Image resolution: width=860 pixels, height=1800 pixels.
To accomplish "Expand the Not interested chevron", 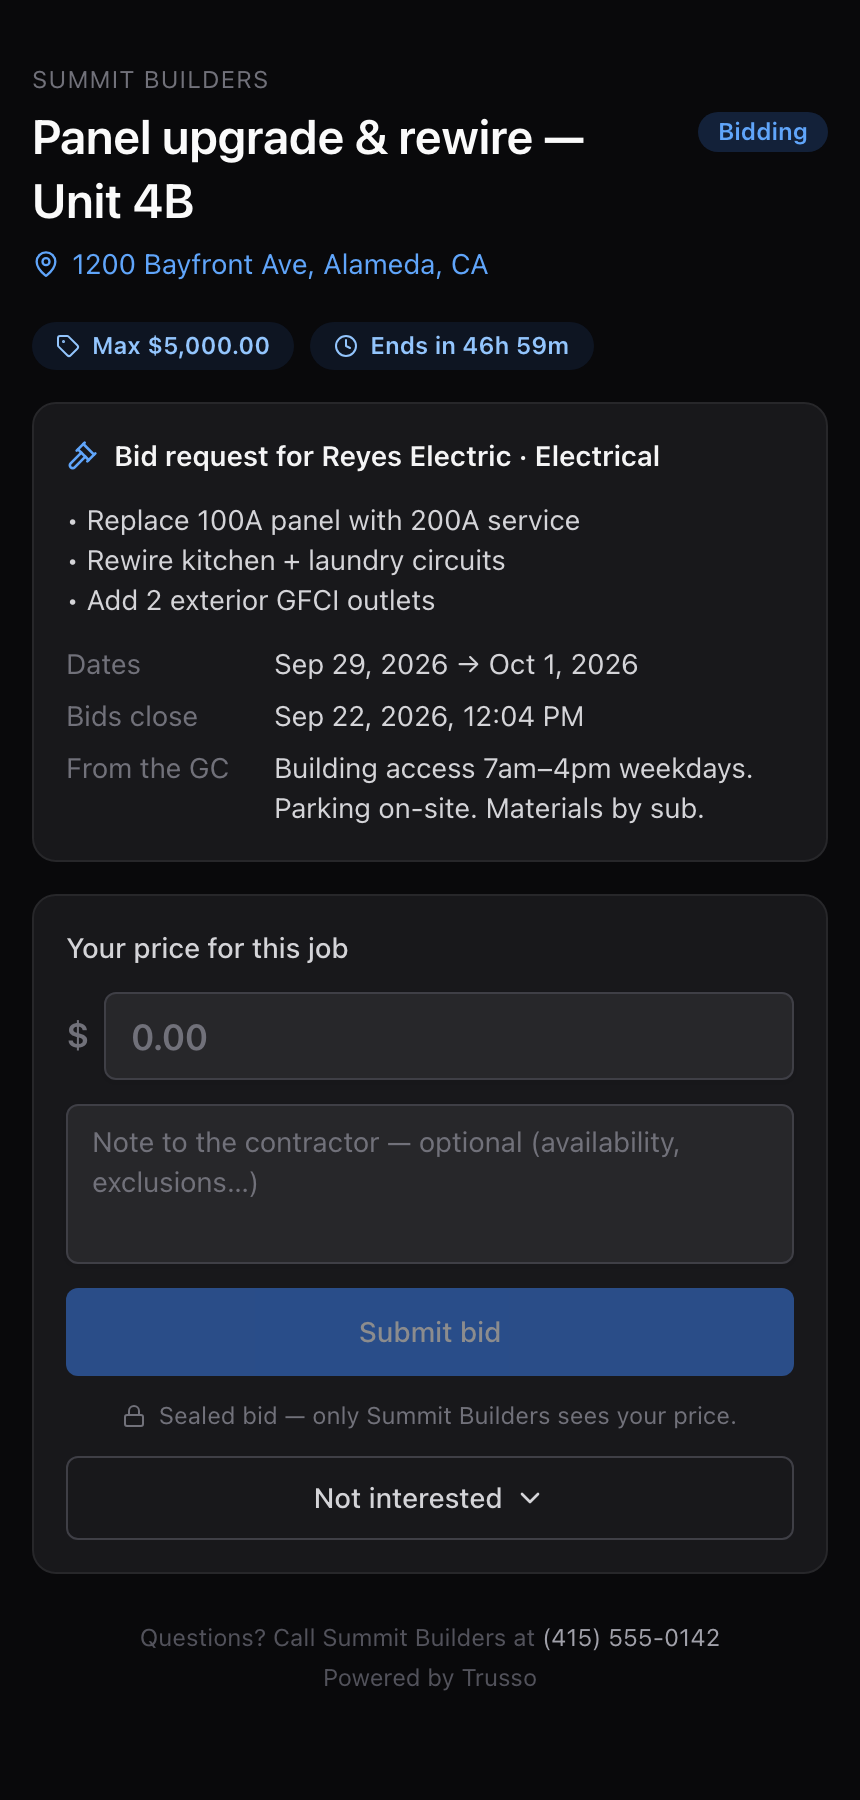I will click(531, 1498).
